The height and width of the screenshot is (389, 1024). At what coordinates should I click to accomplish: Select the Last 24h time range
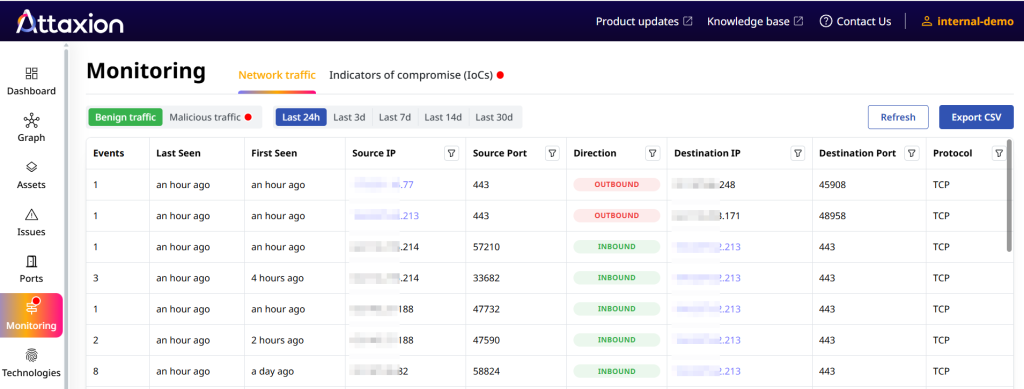[x=301, y=117]
